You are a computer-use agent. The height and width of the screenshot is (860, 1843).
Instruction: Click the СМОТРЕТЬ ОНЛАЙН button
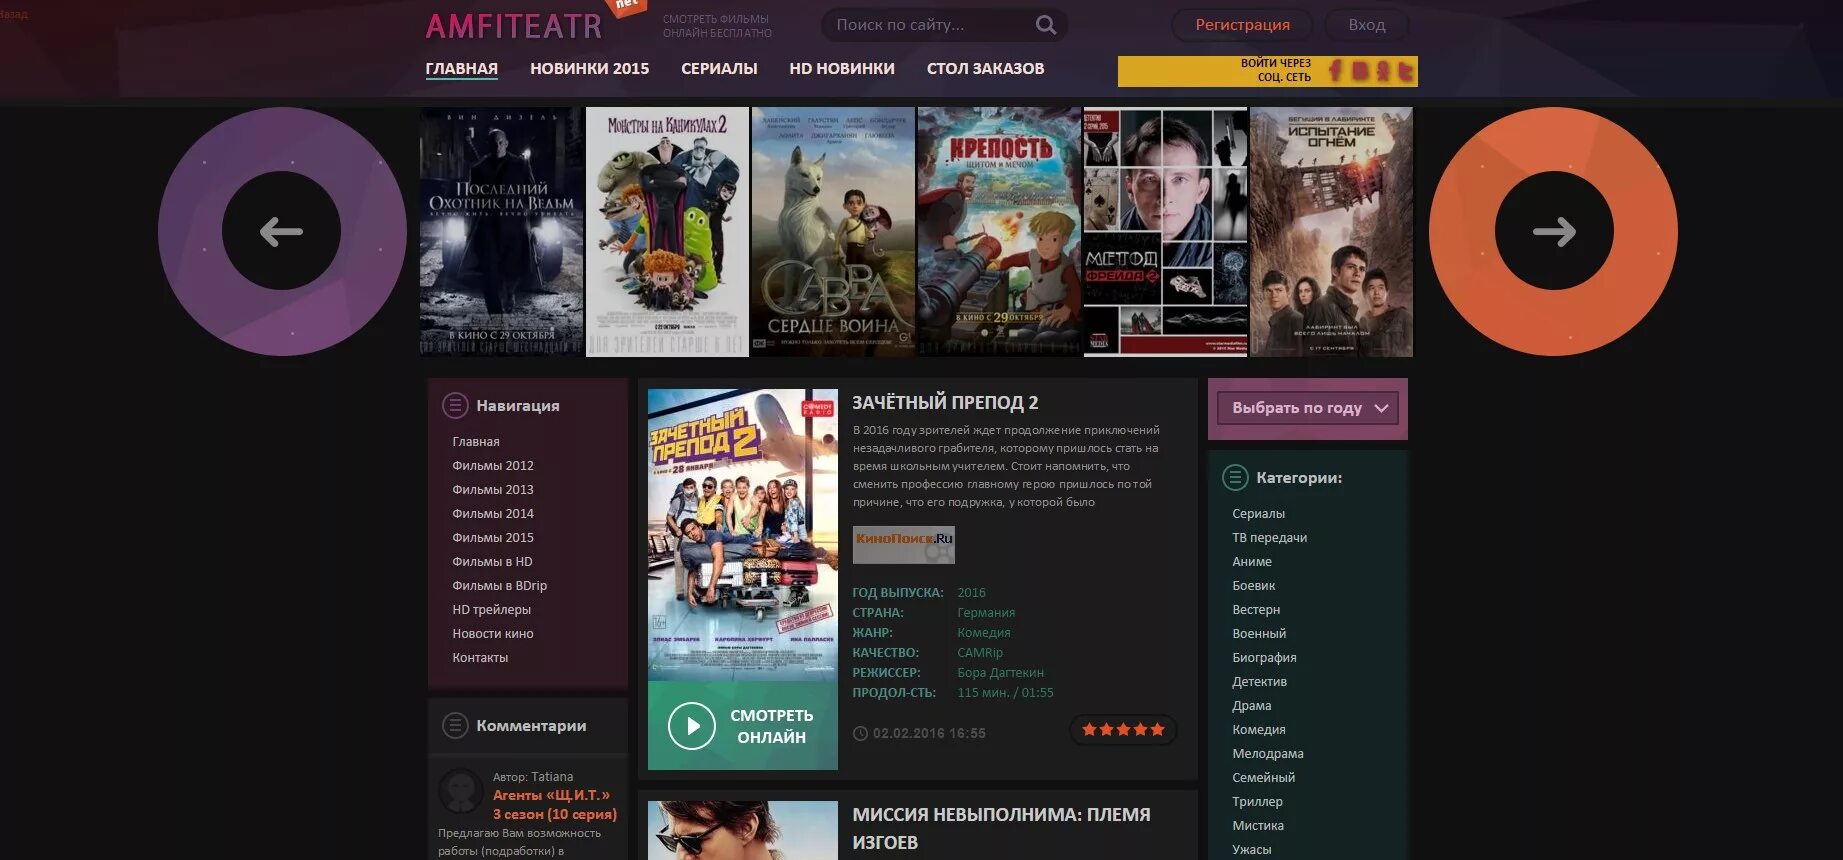[x=743, y=726]
